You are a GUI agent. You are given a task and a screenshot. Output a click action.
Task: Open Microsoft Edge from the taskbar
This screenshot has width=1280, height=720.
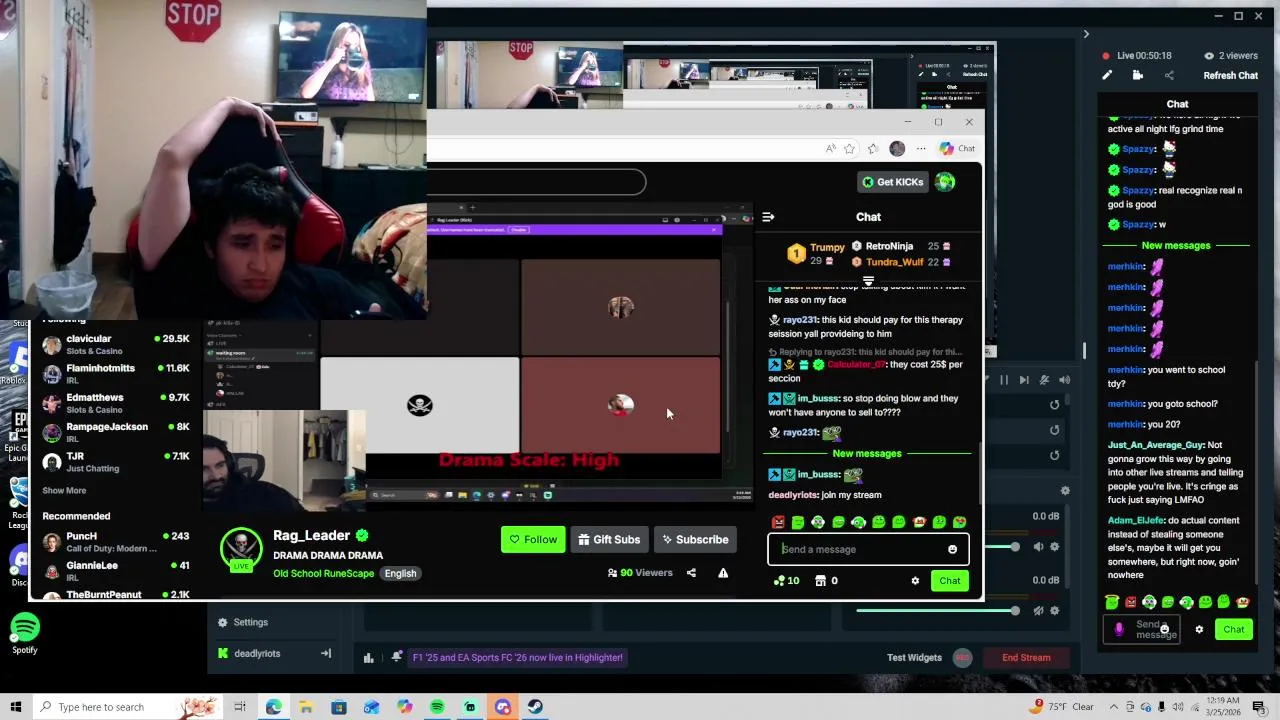pos(273,707)
